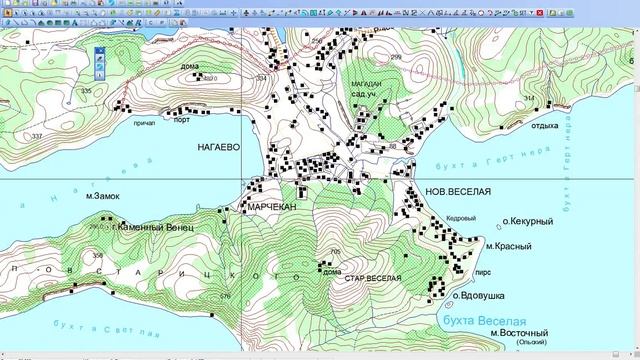Click the italic R icon in the drawing toolbar

(x=139, y=23)
